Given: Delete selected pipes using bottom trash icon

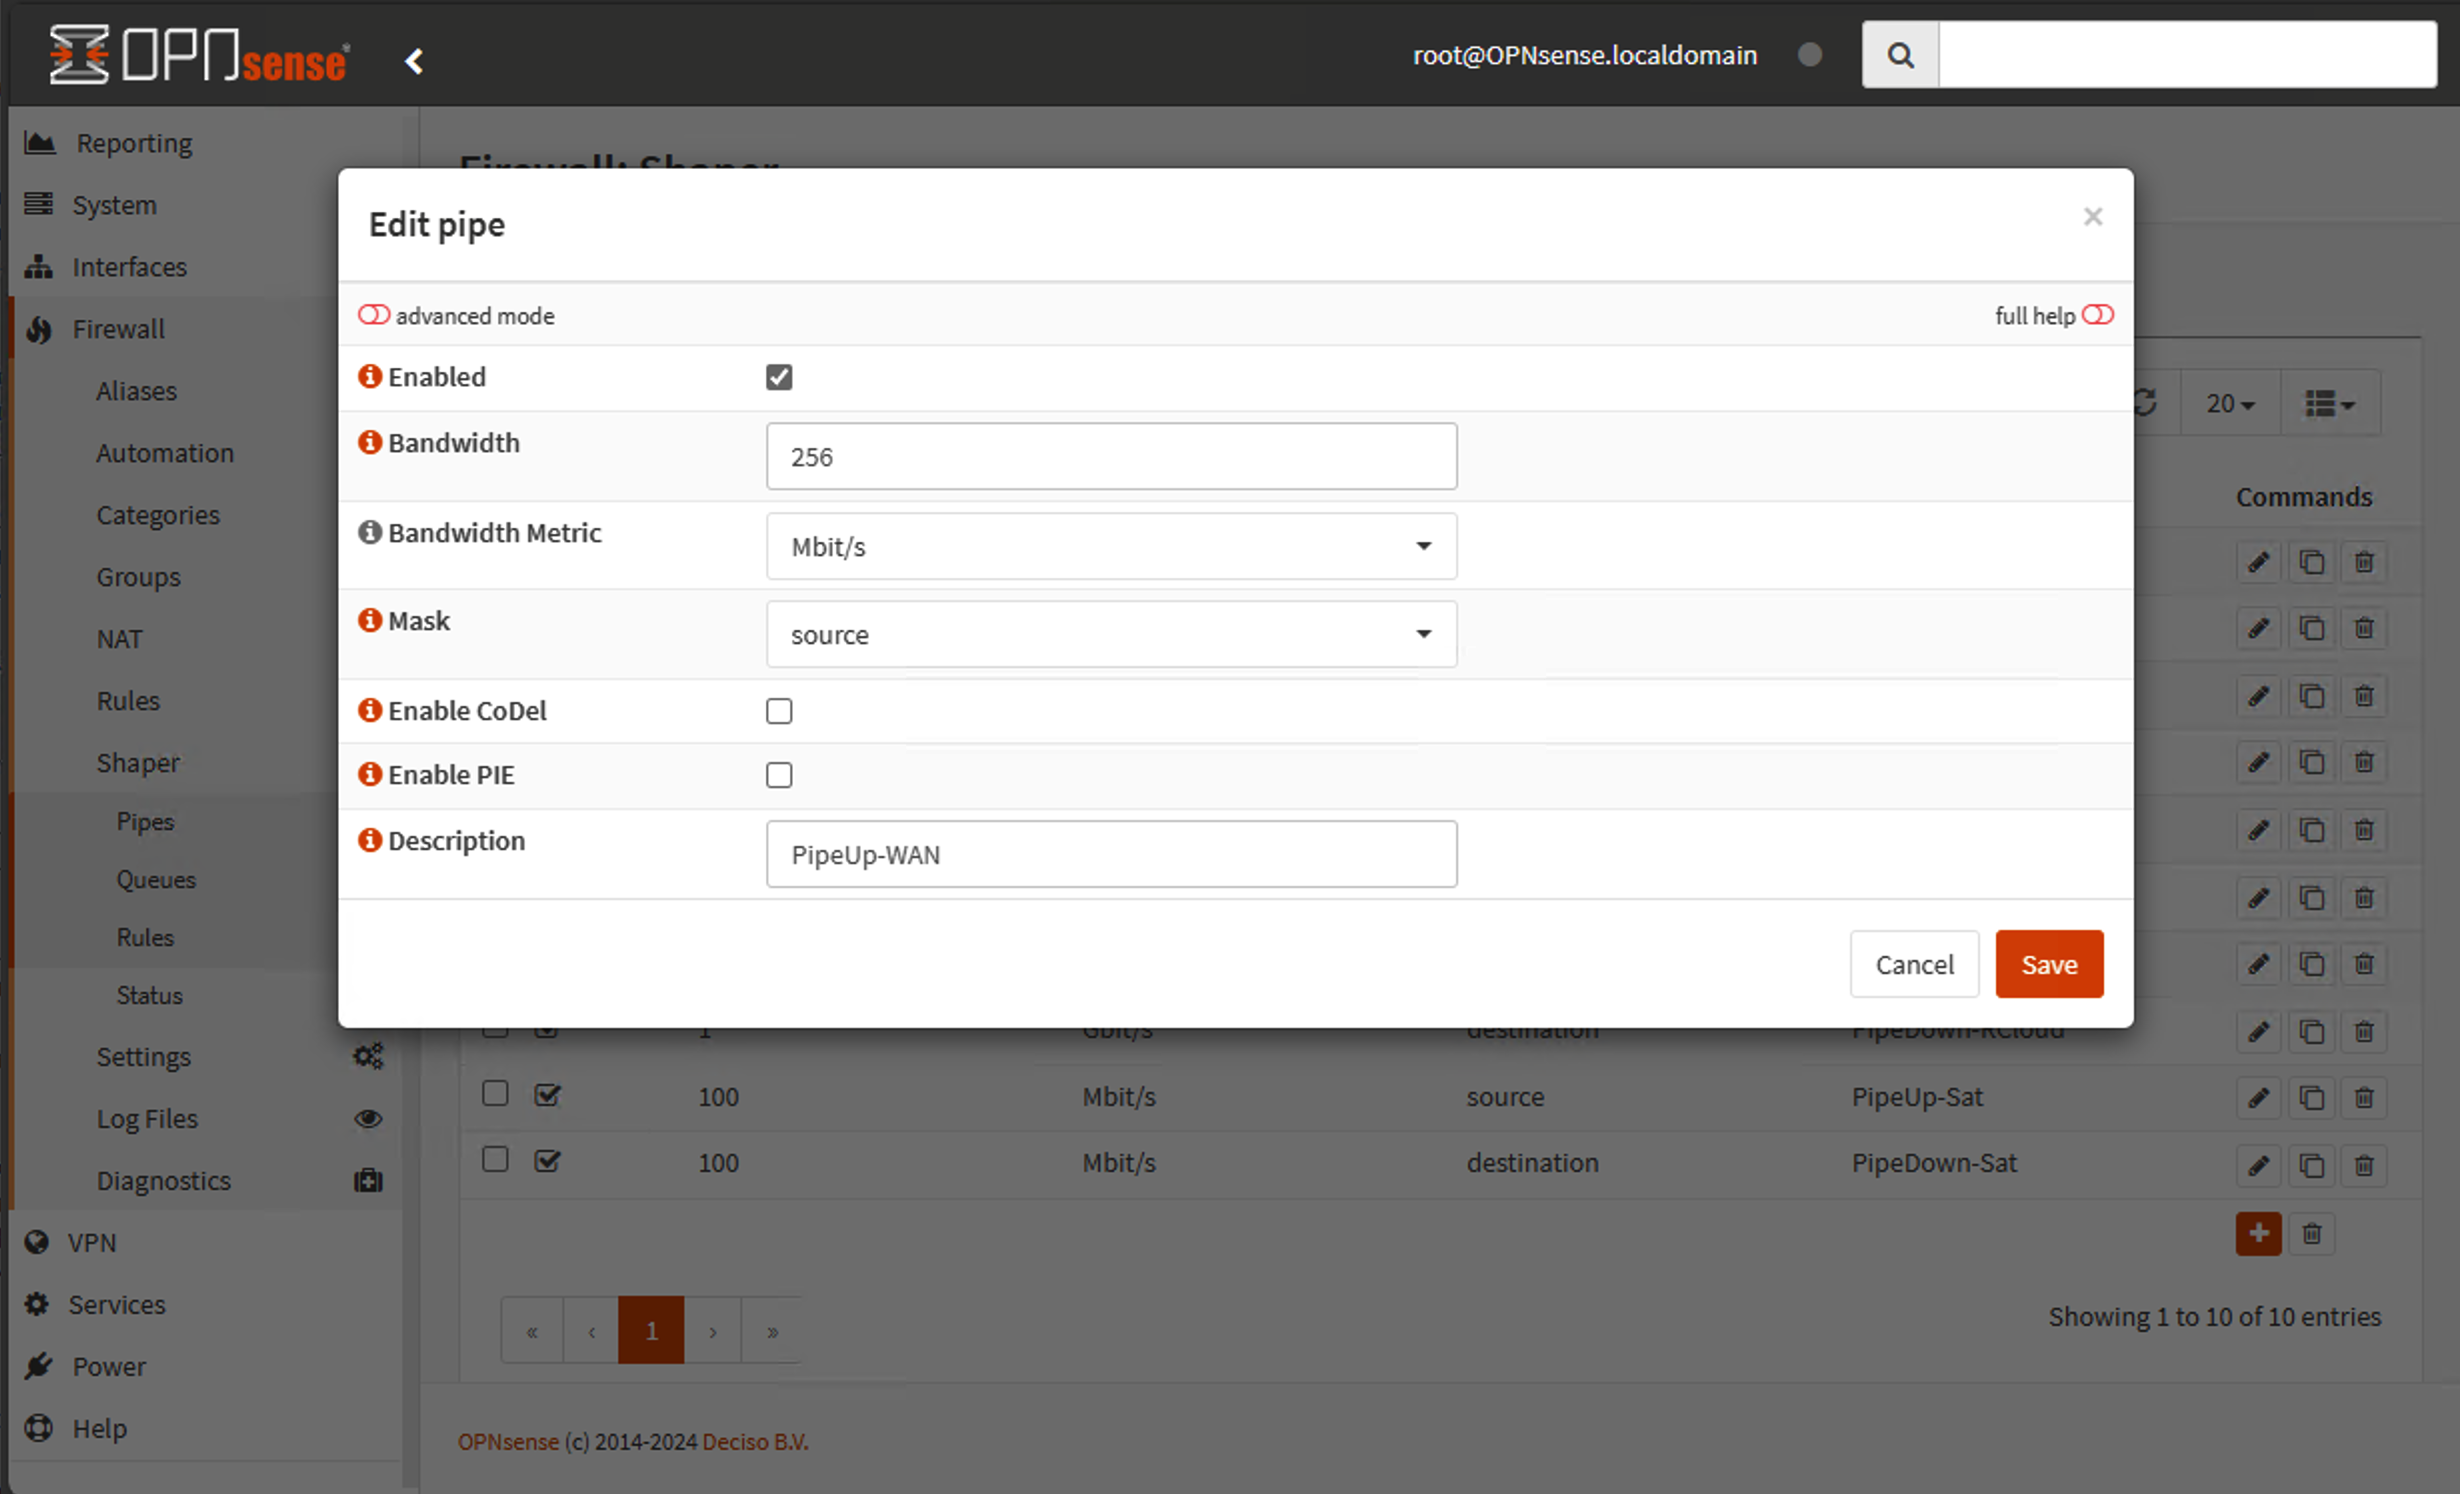Looking at the screenshot, I should (x=2311, y=1234).
